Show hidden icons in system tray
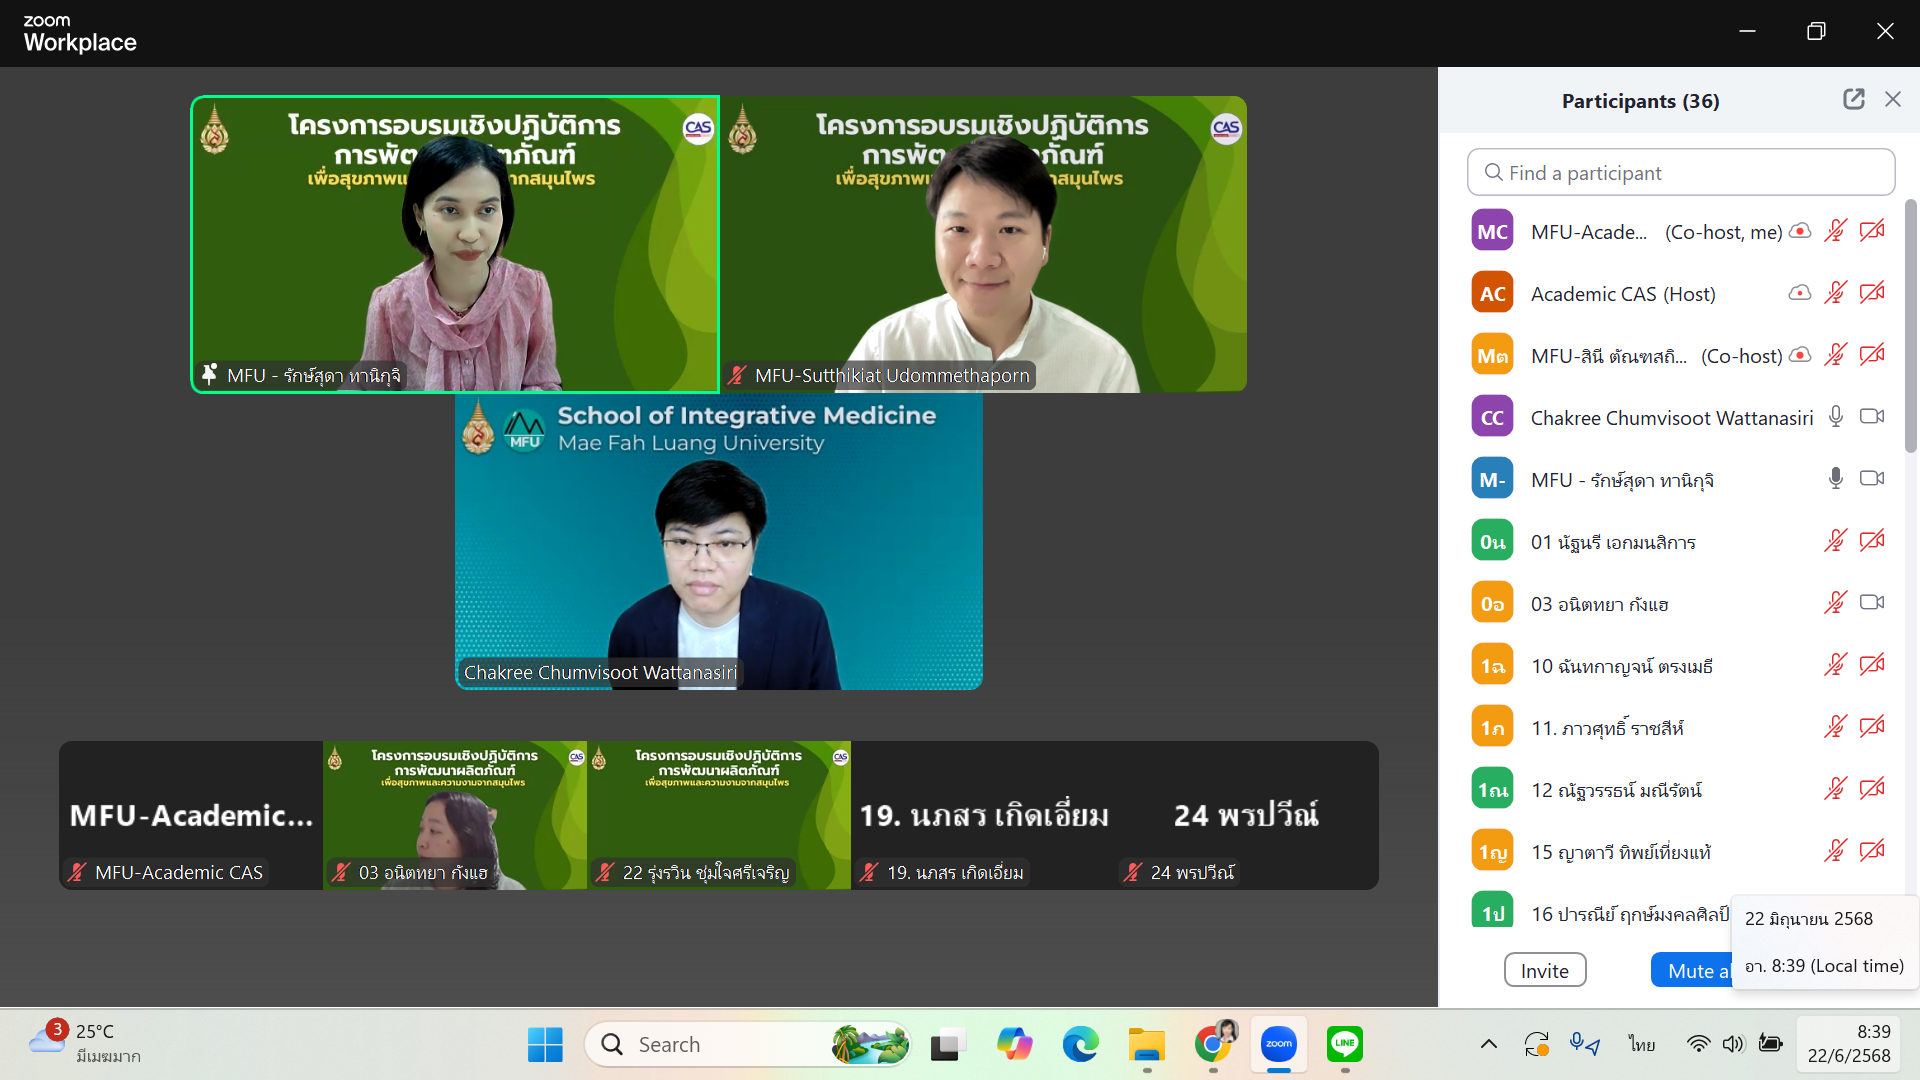 coord(1489,1045)
